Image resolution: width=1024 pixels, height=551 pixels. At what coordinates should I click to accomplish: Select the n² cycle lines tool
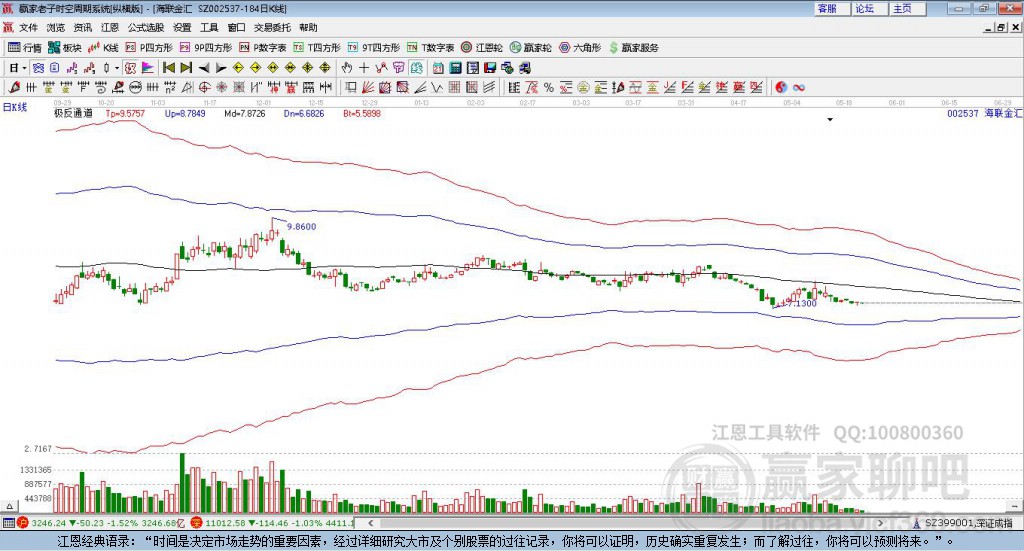[x=170, y=87]
